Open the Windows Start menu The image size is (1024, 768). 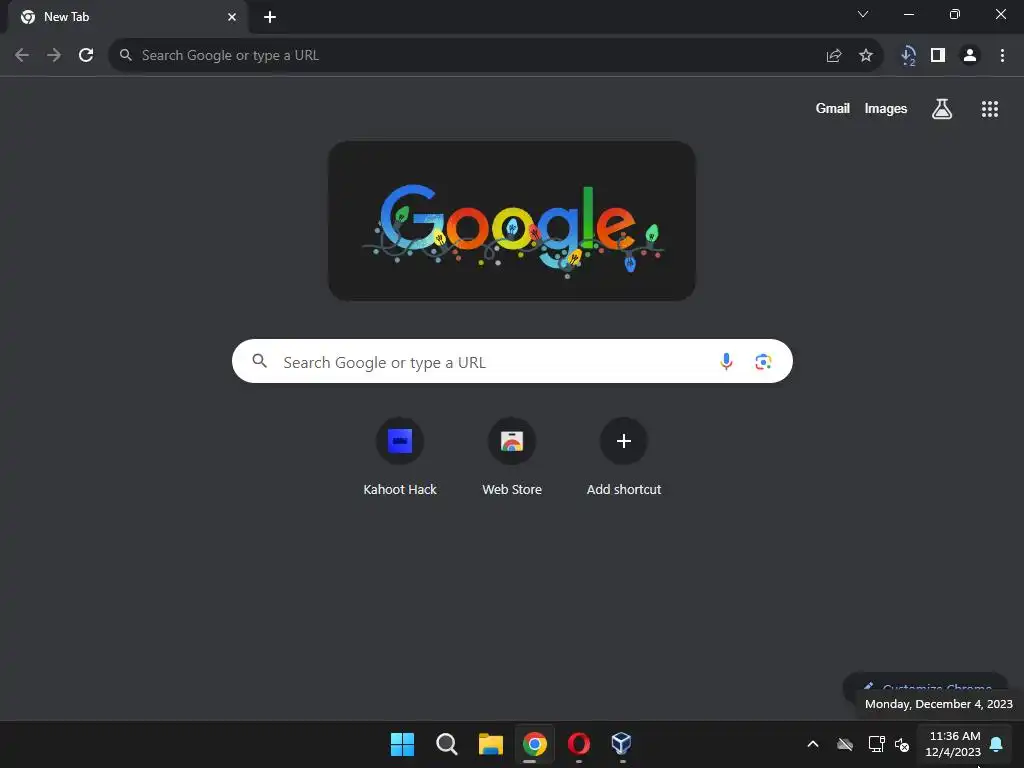tap(402, 744)
